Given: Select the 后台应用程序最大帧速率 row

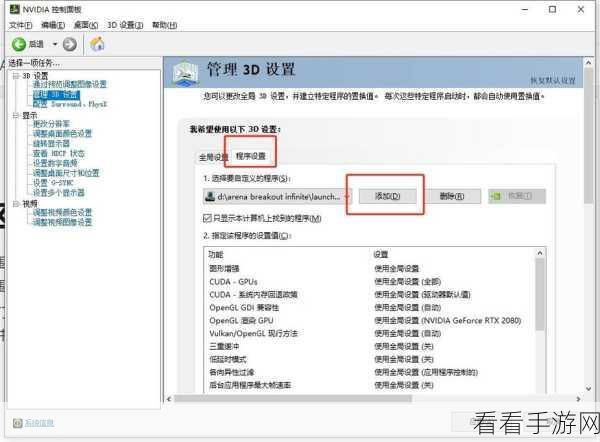Looking at the screenshot, I should [x=370, y=385].
